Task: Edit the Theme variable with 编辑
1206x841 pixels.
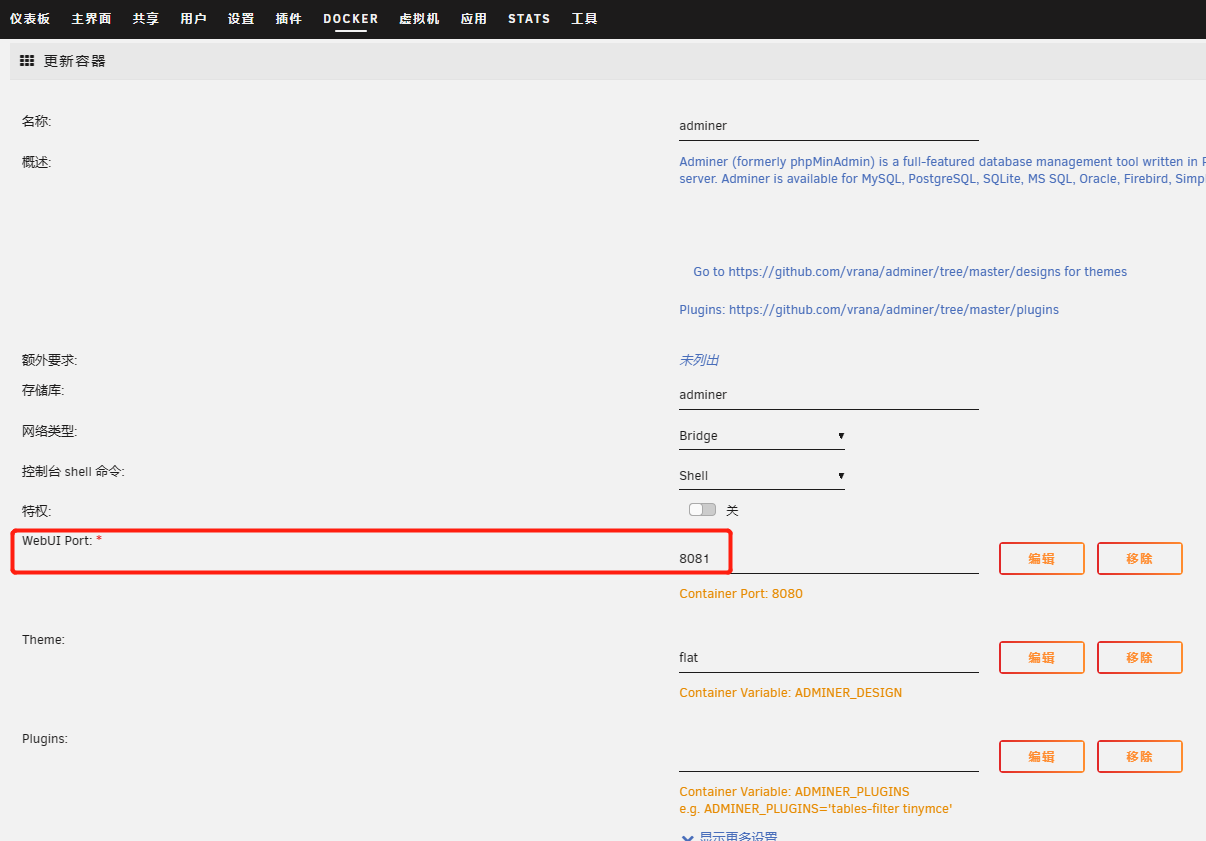Action: [1041, 658]
